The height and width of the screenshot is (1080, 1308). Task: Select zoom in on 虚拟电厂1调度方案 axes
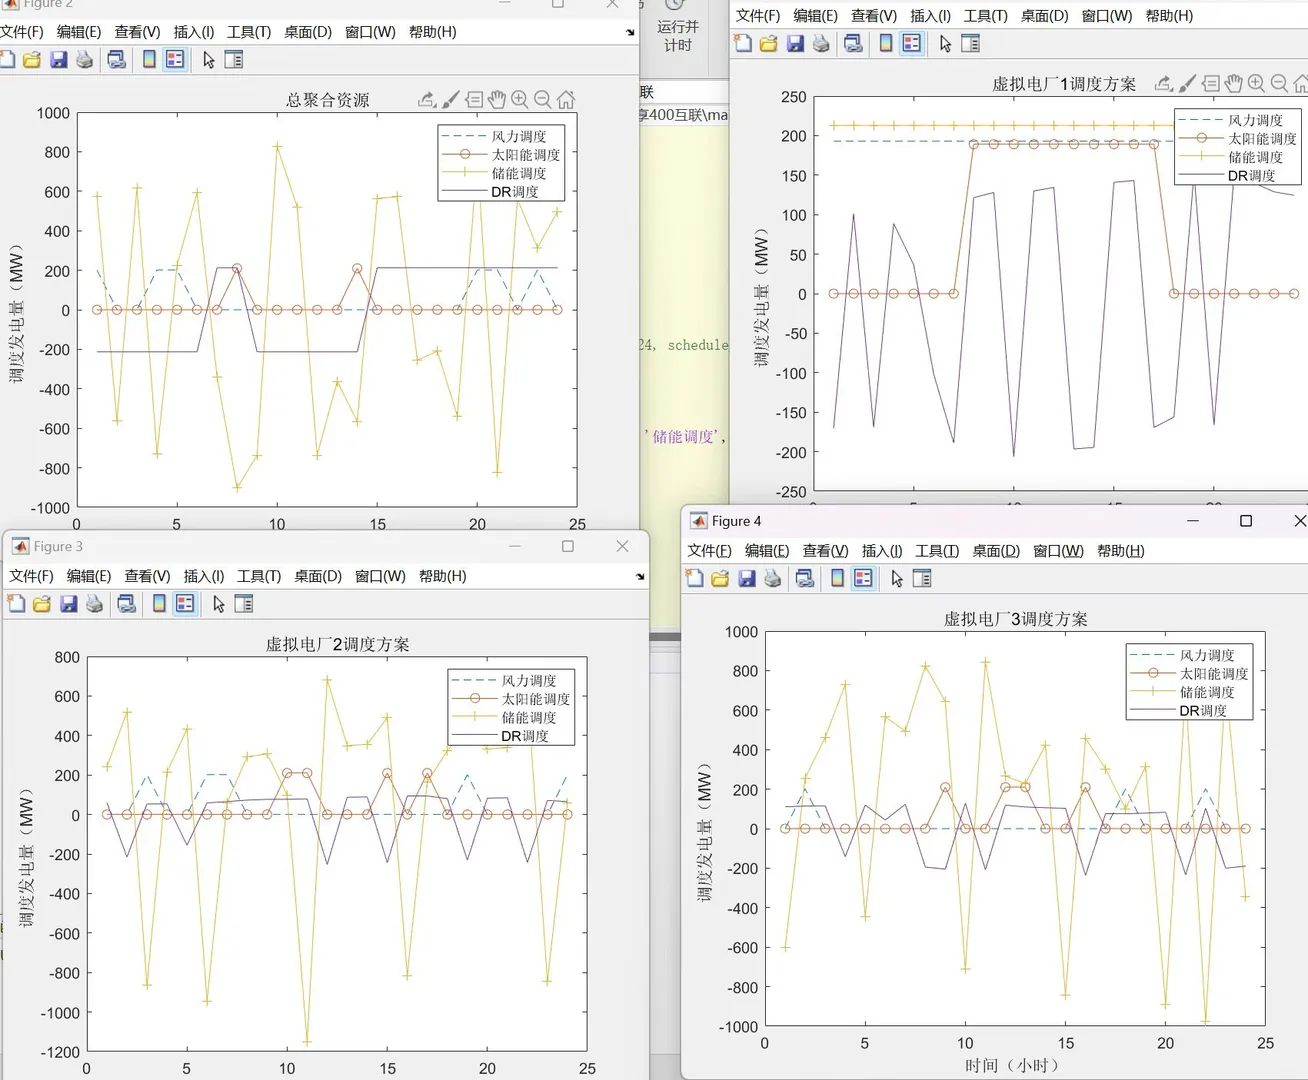pyautogui.click(x=1257, y=84)
